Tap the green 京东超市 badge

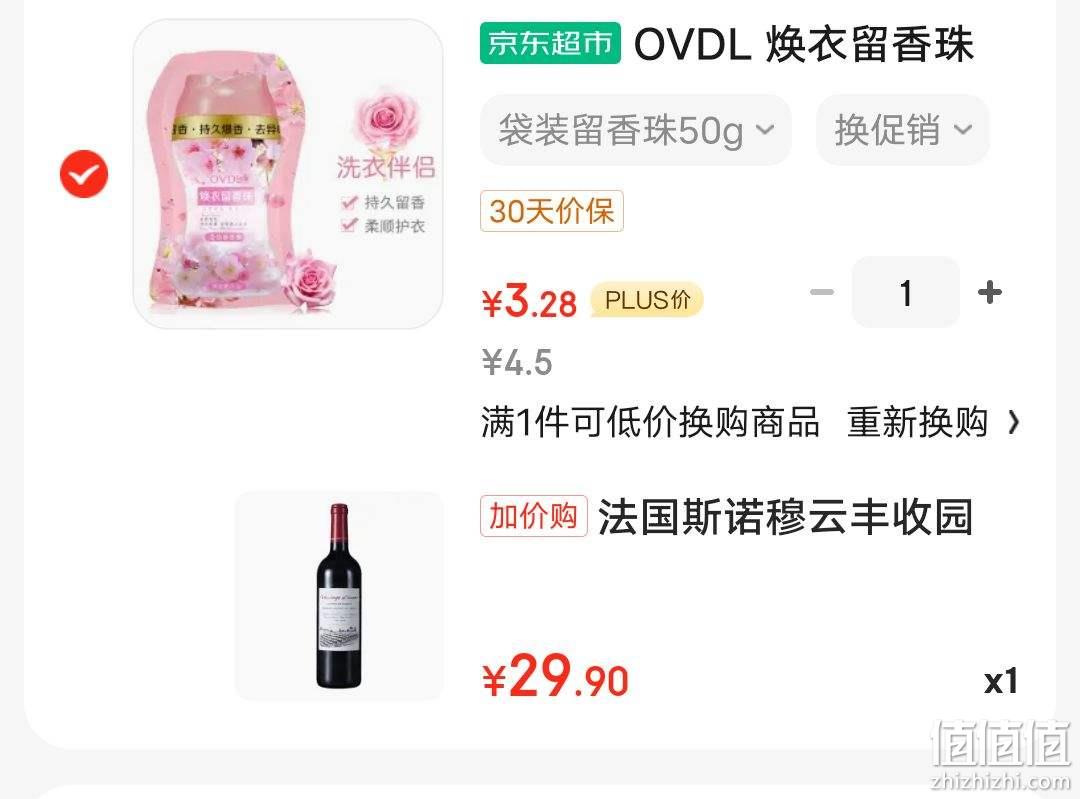(x=550, y=43)
